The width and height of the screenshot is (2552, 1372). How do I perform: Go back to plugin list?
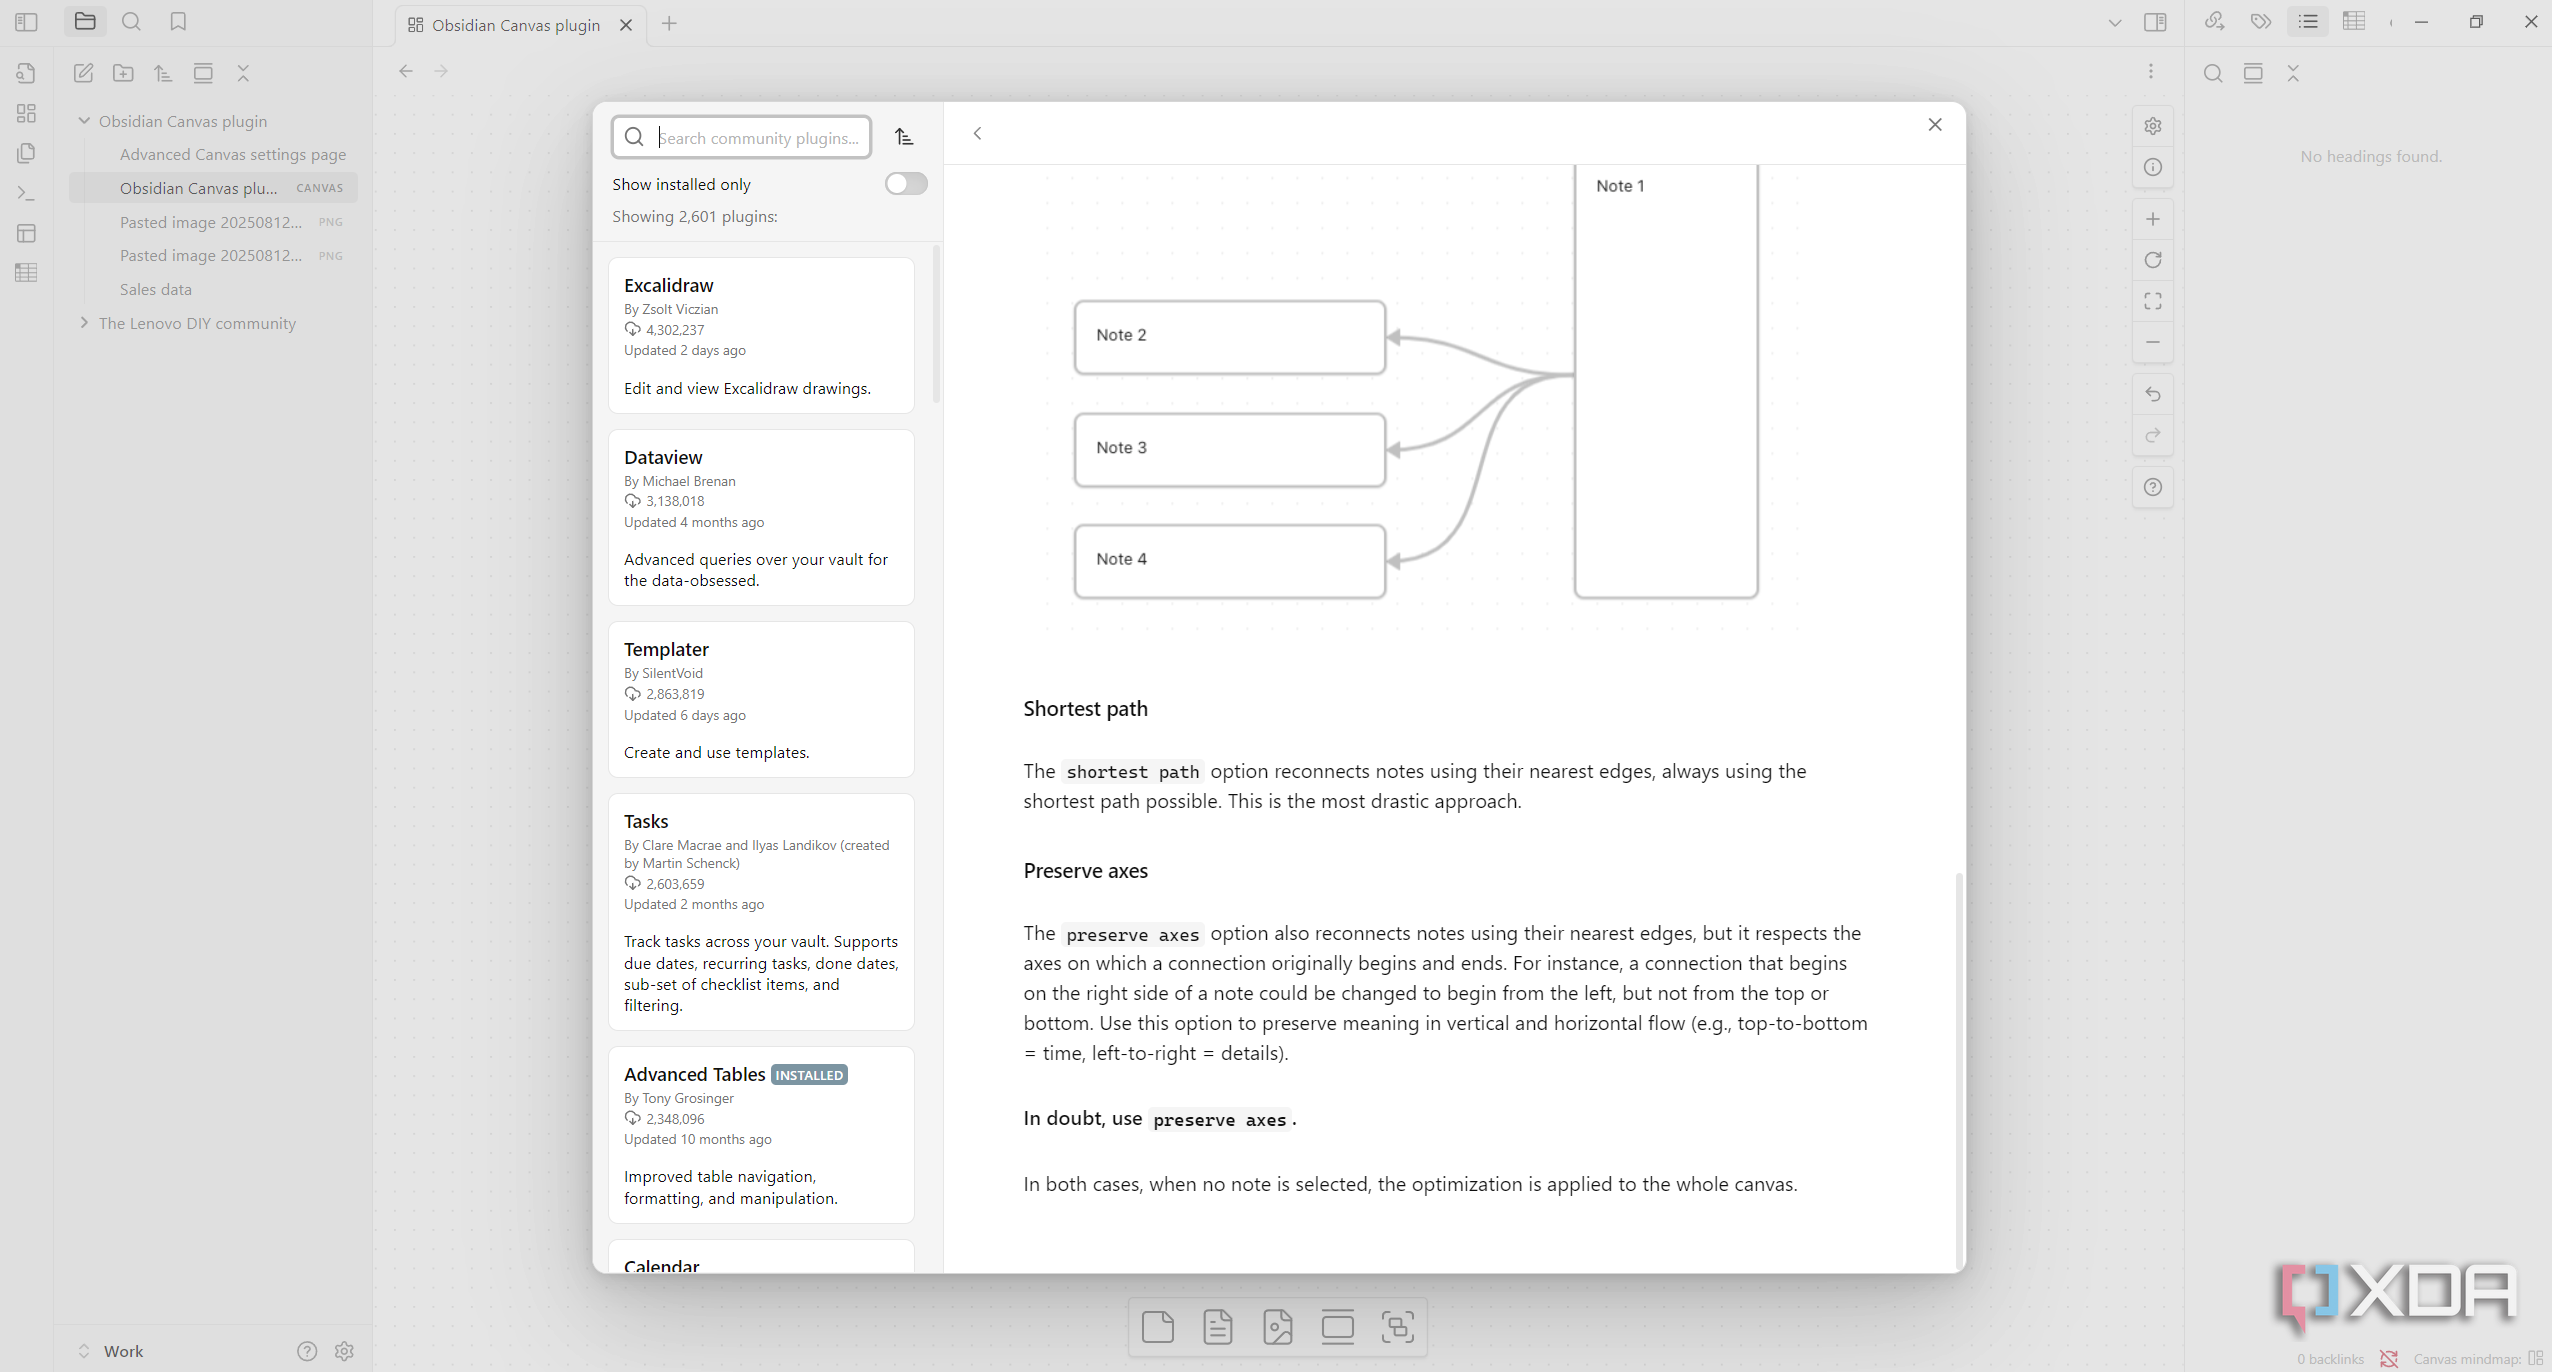coord(978,133)
